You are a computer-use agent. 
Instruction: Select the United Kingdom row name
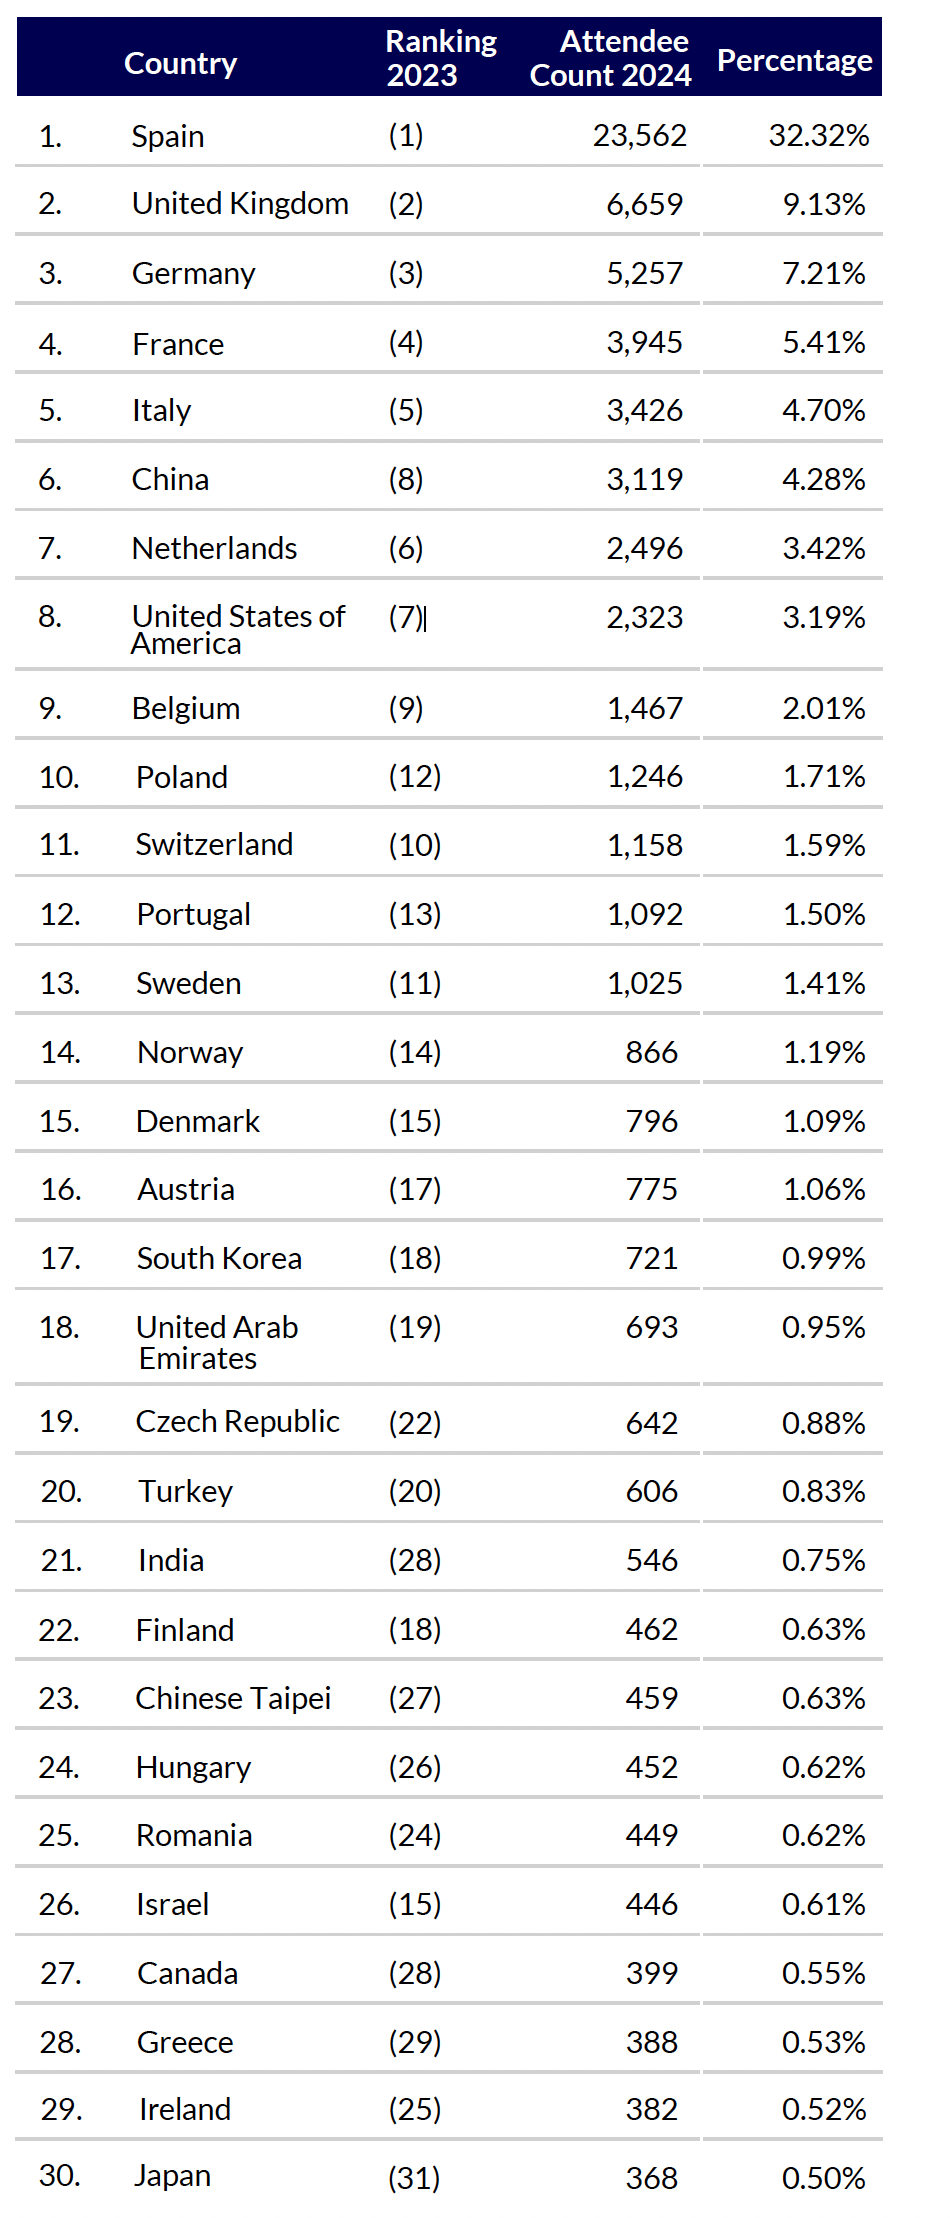coord(240,204)
